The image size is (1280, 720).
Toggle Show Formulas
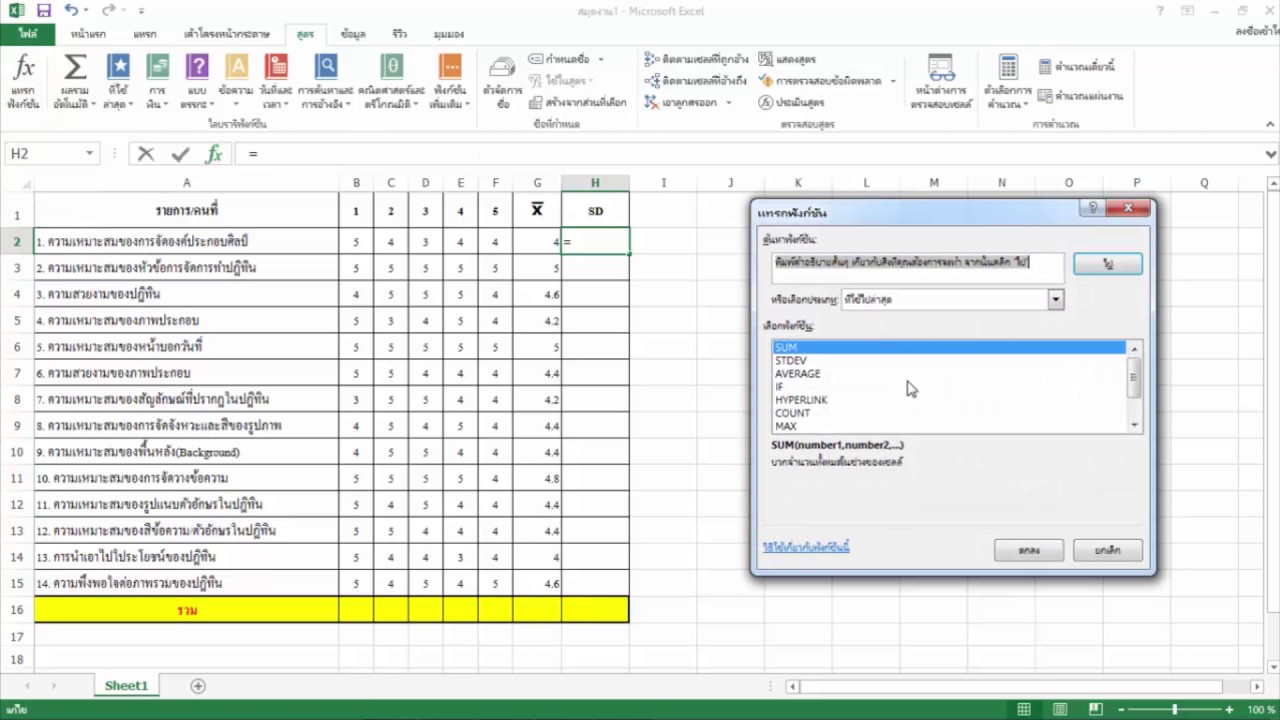[788, 60]
